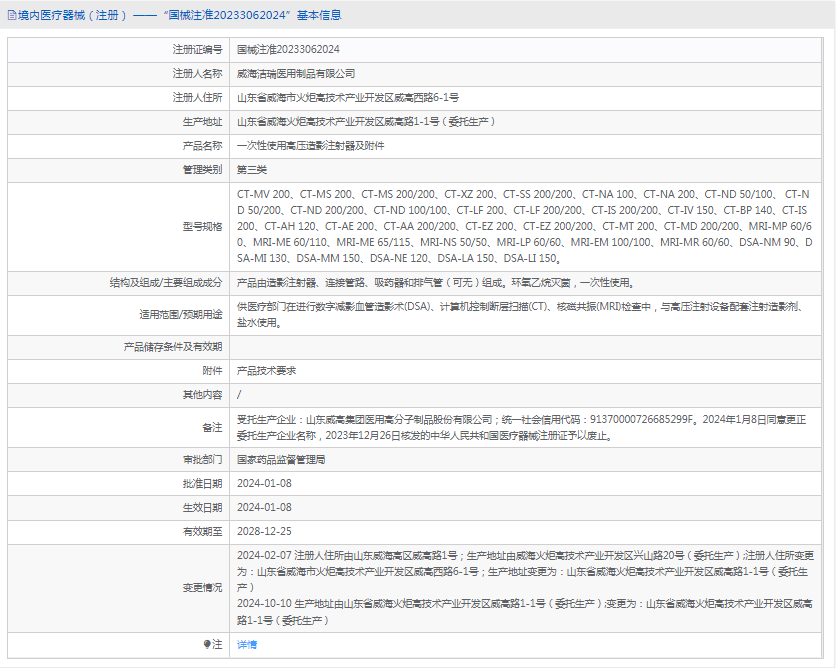
Task: Select the registrant name 威海洁瑞医用制品有限公司
Action: point(296,74)
